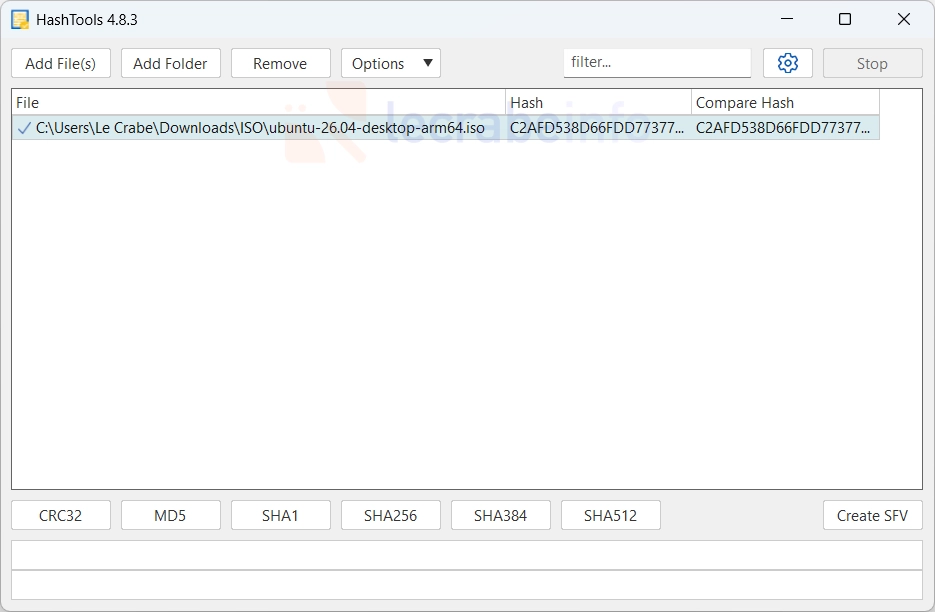Calculate the MD5 hash
The image size is (935, 612).
click(170, 515)
